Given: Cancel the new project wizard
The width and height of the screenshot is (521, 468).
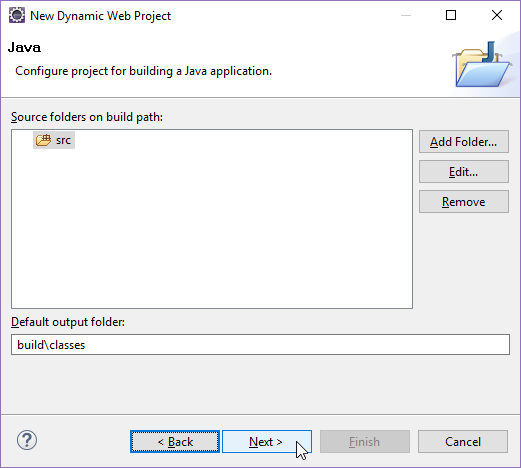Looking at the screenshot, I should (463, 442).
